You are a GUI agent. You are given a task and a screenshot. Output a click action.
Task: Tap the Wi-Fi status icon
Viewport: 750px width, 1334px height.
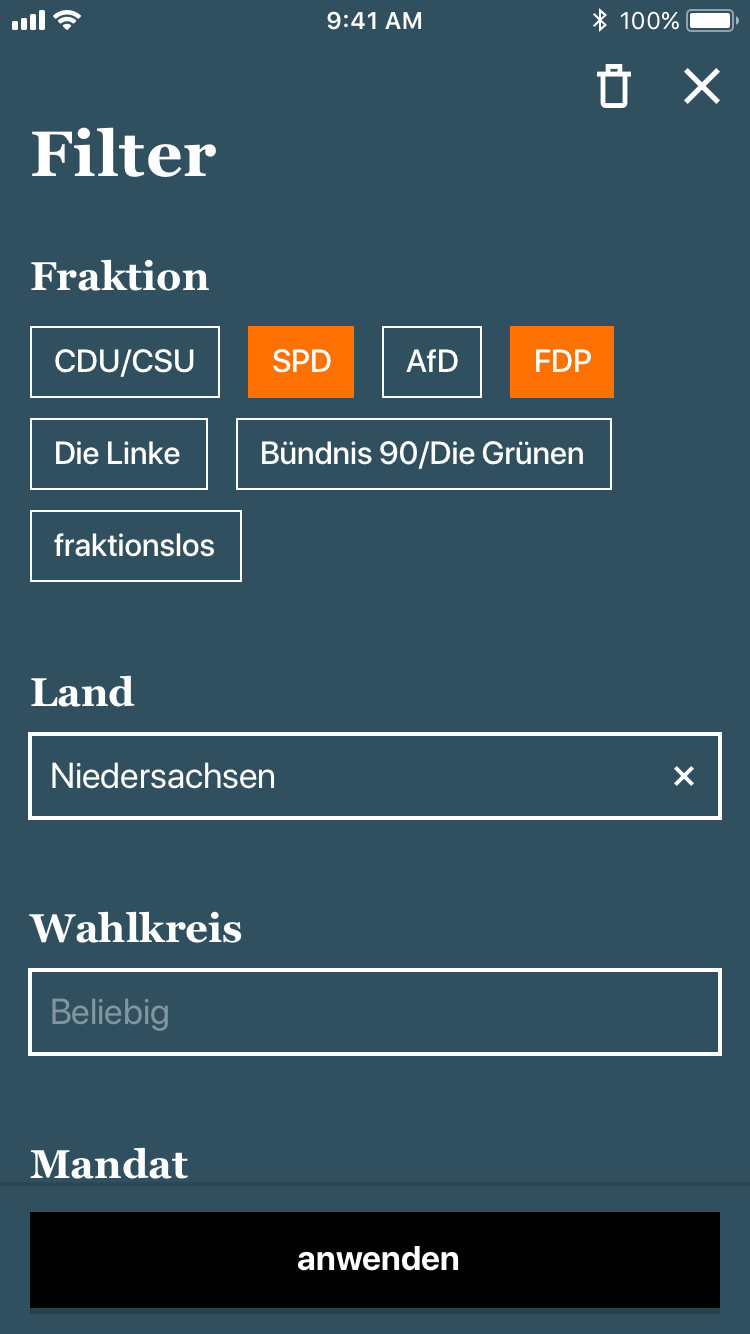[68, 20]
